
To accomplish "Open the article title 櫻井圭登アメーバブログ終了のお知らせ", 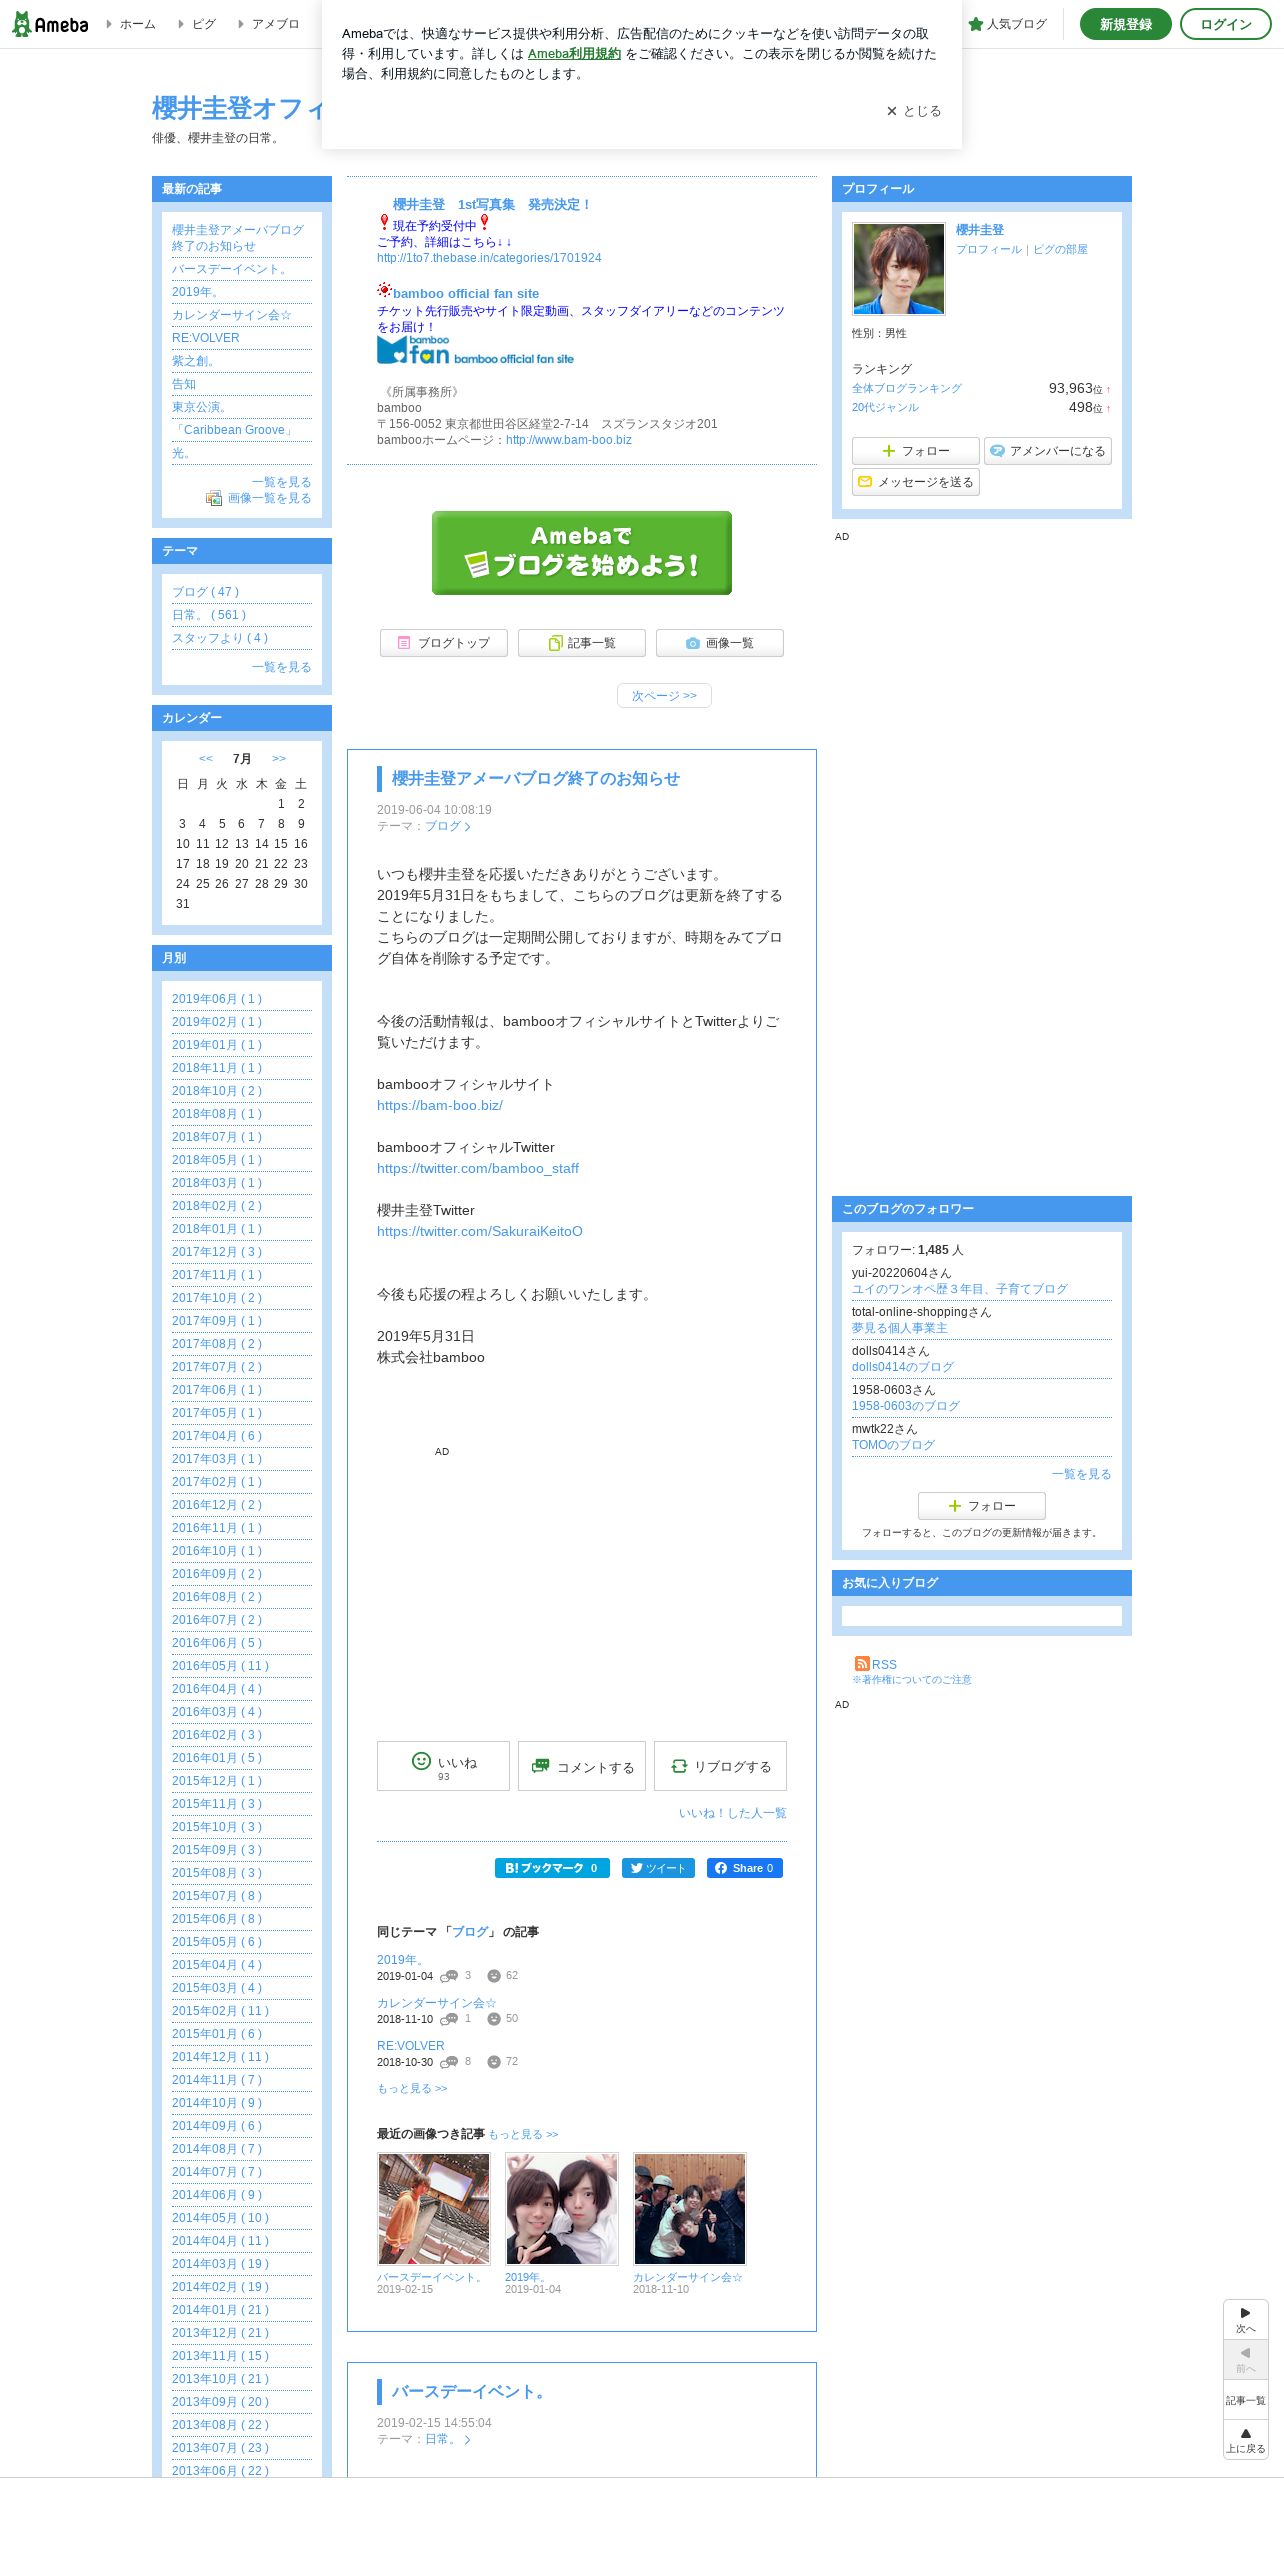I will (536, 779).
